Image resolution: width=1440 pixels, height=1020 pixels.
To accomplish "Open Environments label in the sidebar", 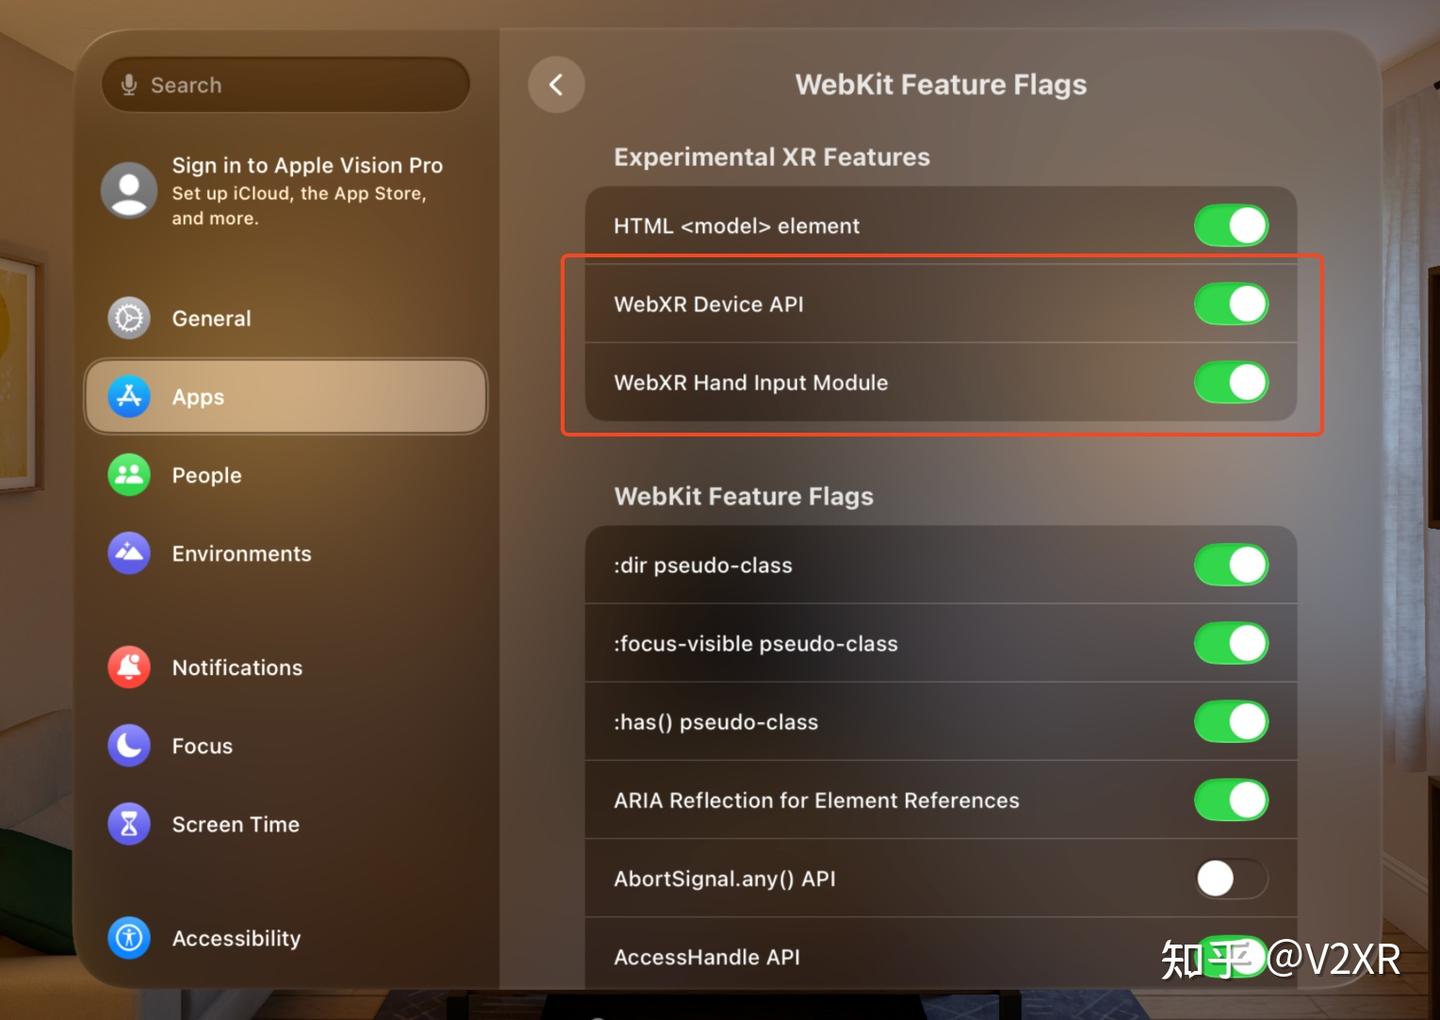I will coord(242,554).
